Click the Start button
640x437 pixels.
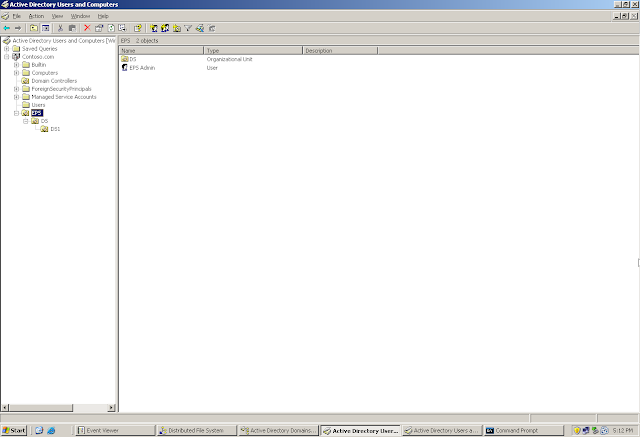[14, 430]
